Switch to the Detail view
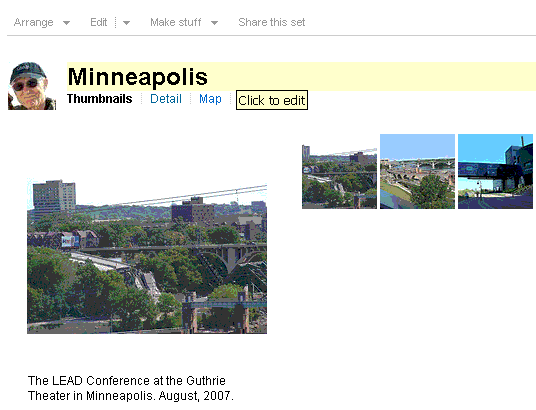This screenshot has height=410, width=536. click(x=166, y=99)
